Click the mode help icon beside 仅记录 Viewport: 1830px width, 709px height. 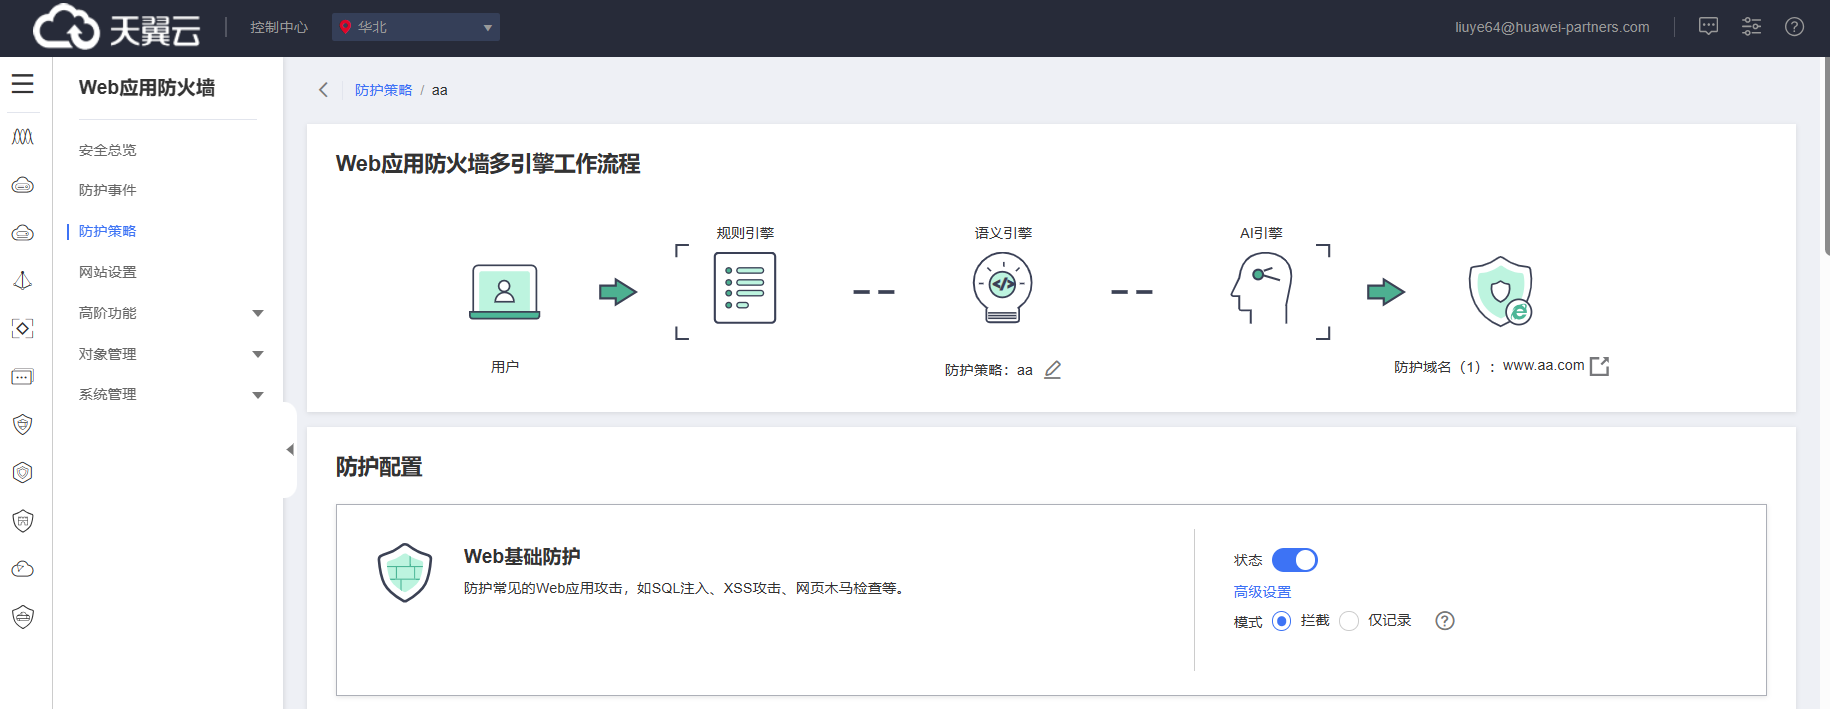tap(1444, 621)
